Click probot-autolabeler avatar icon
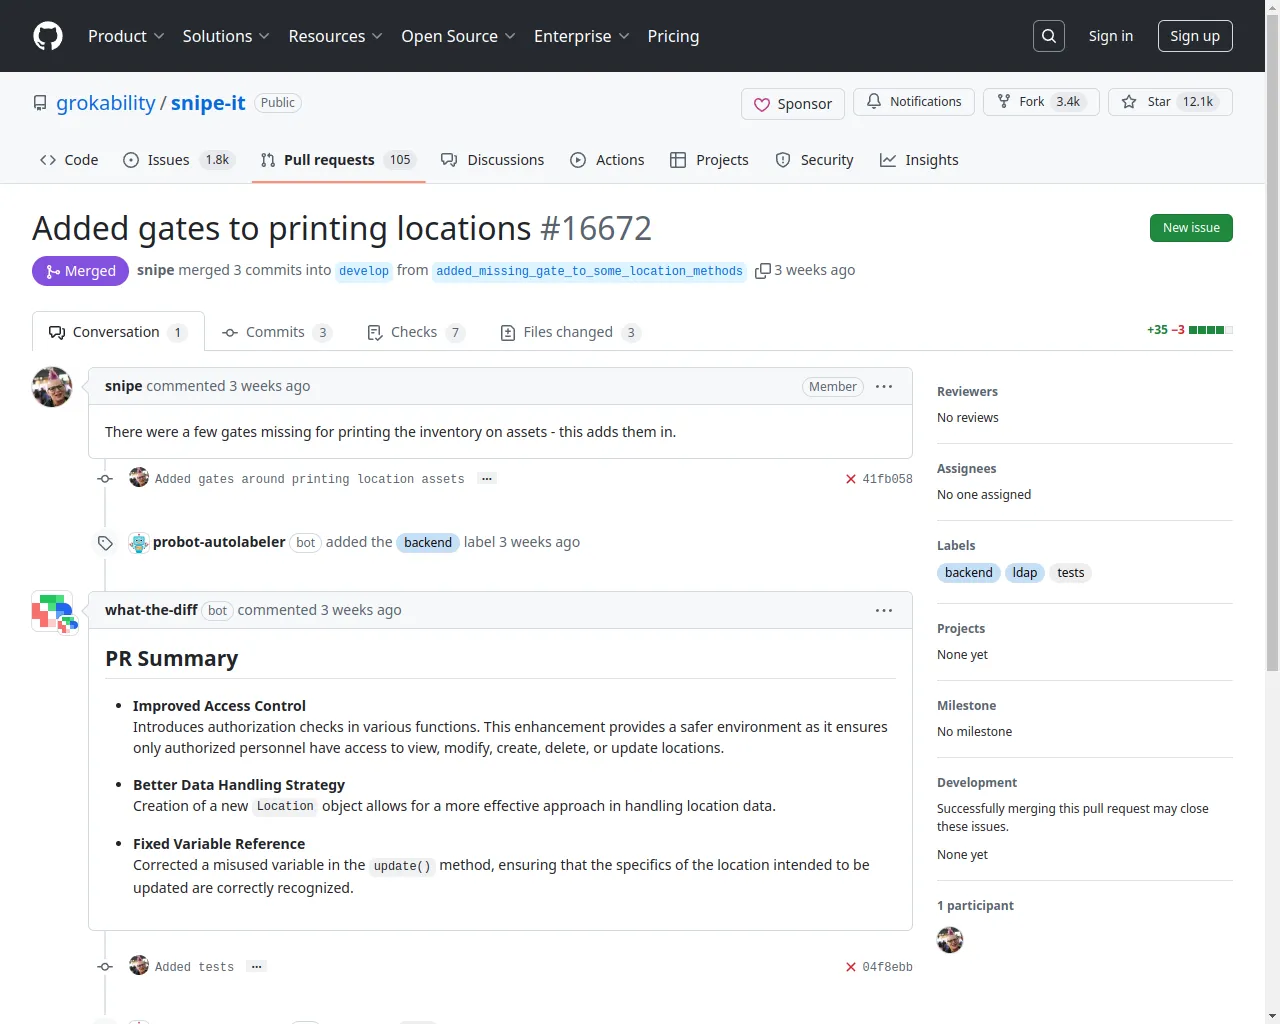The image size is (1280, 1024). click(x=139, y=543)
